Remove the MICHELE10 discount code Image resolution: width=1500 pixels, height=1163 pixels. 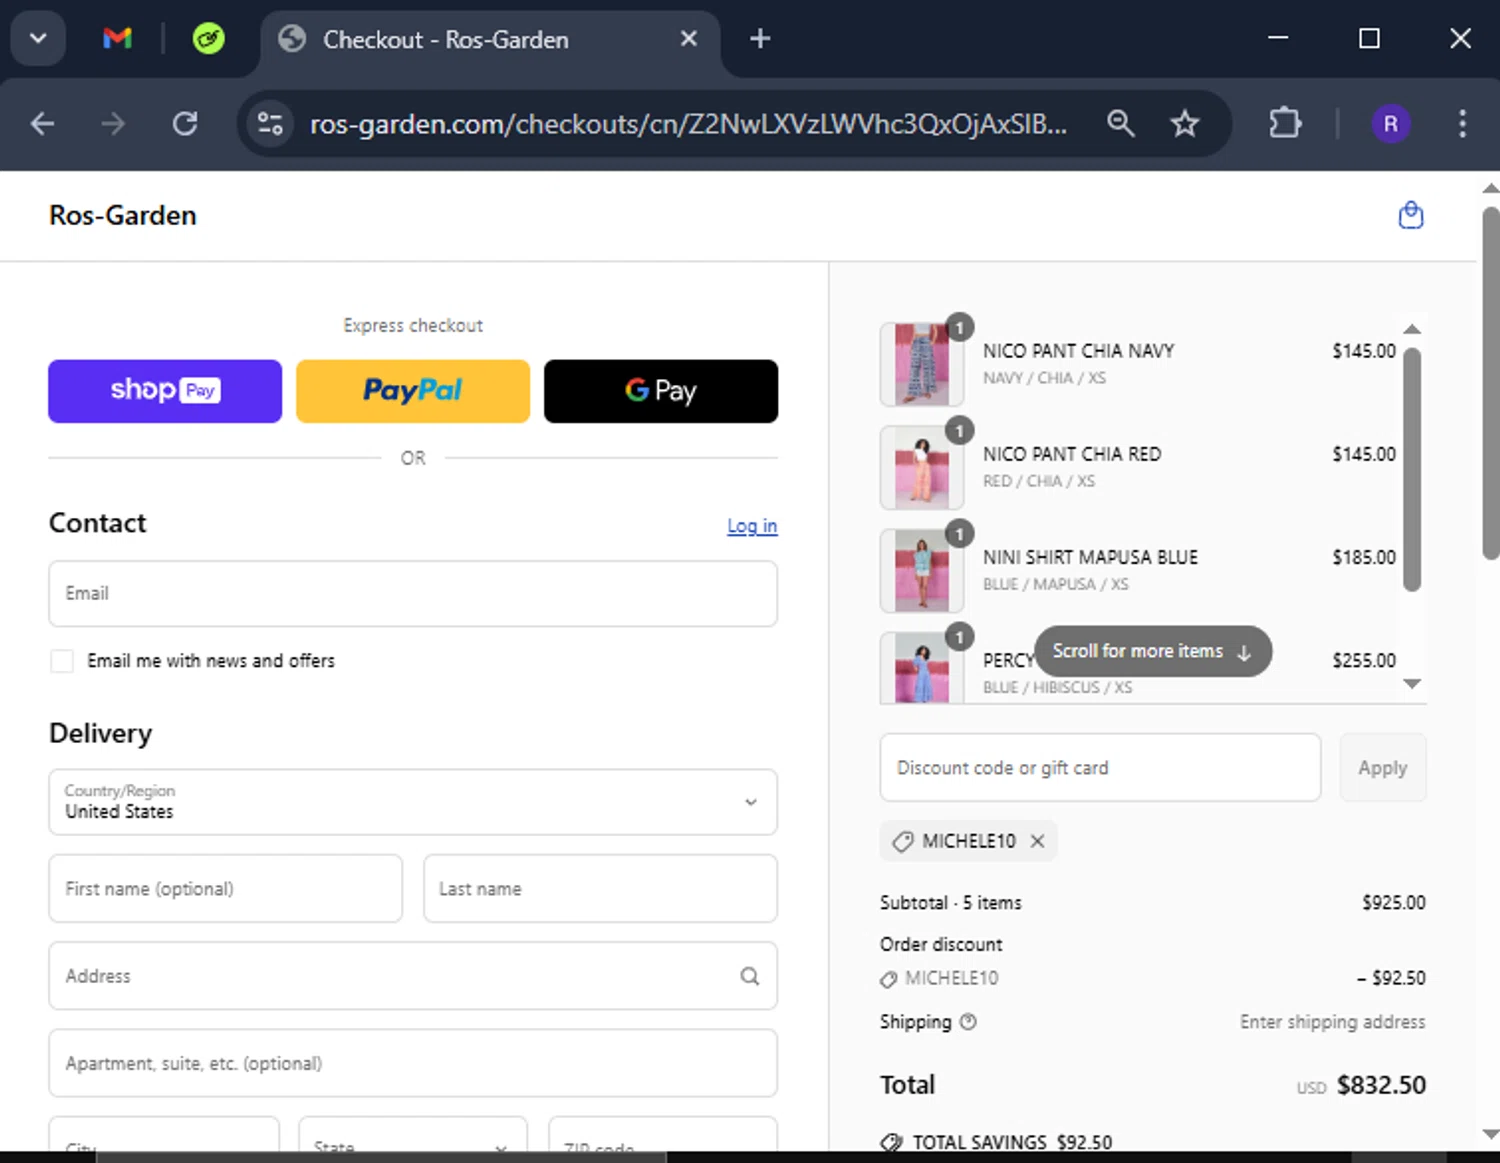[x=1038, y=841]
